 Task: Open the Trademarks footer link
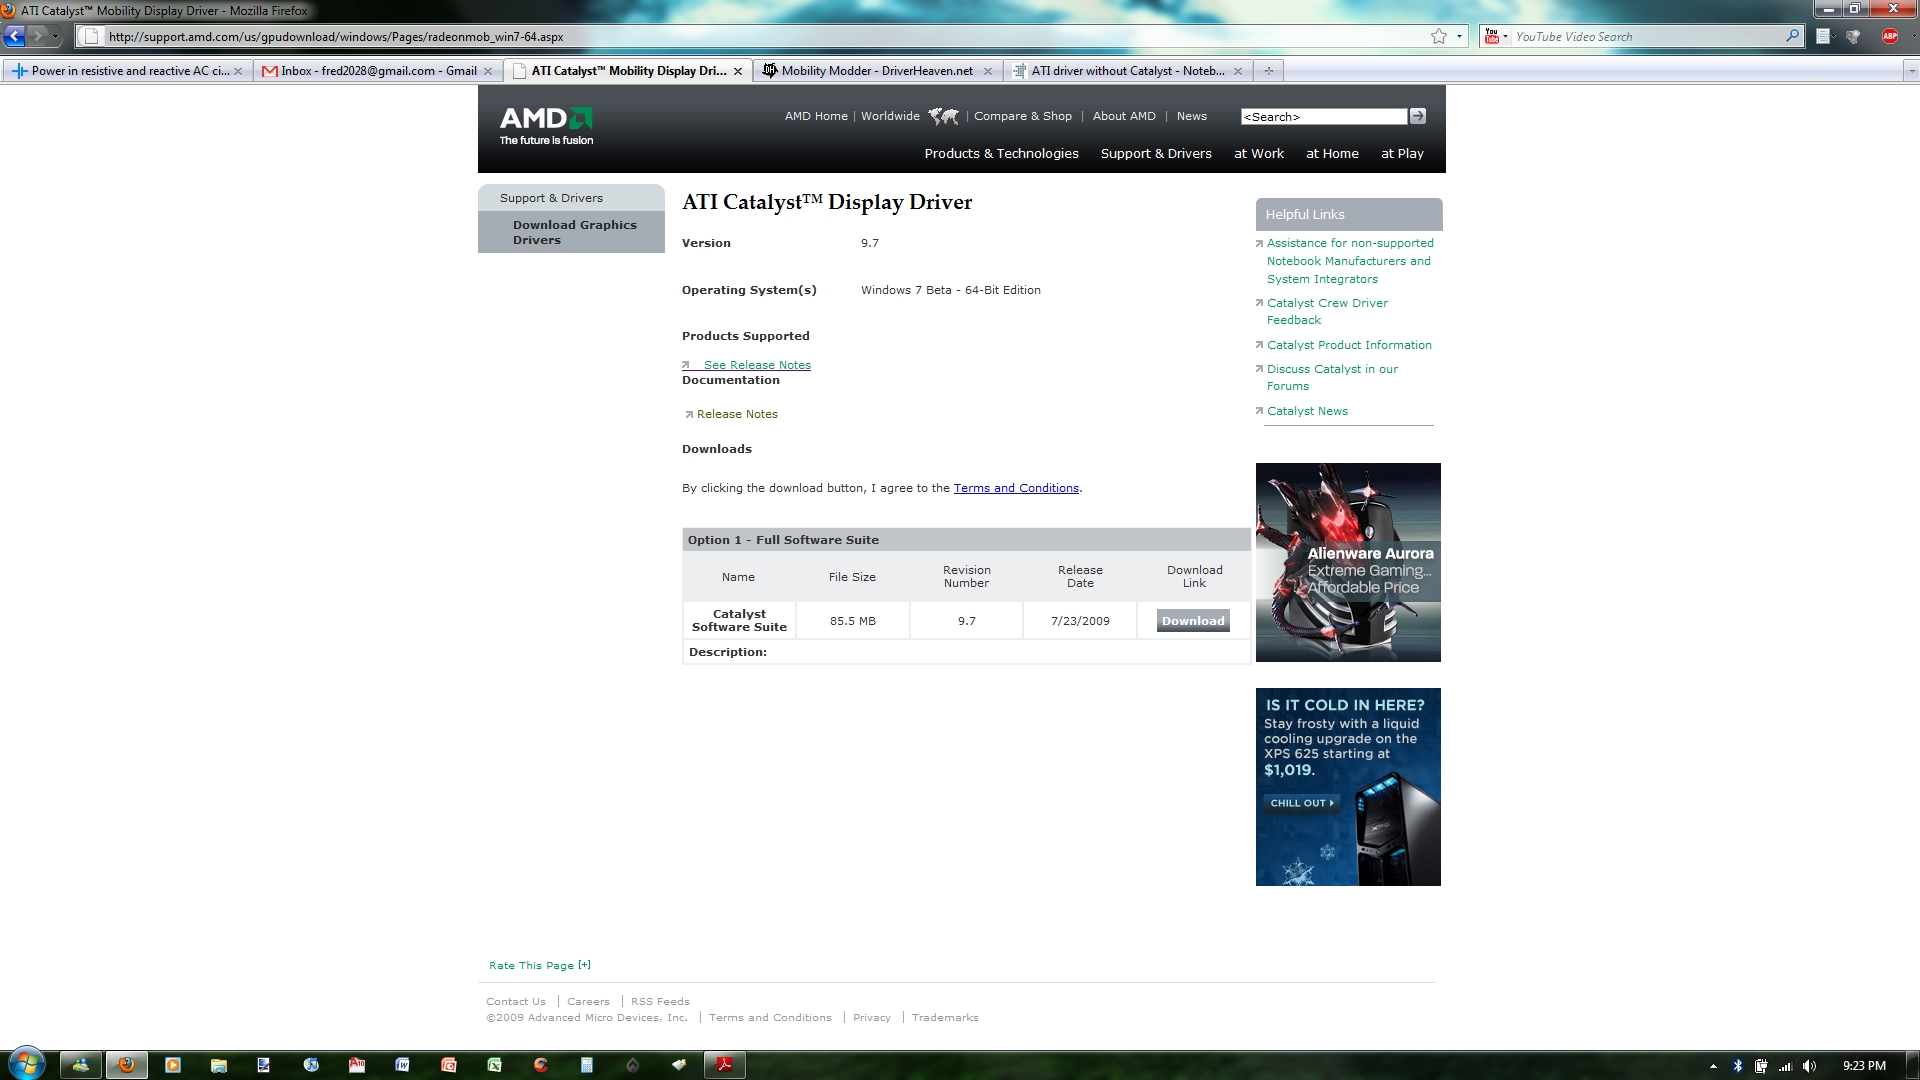945,1017
